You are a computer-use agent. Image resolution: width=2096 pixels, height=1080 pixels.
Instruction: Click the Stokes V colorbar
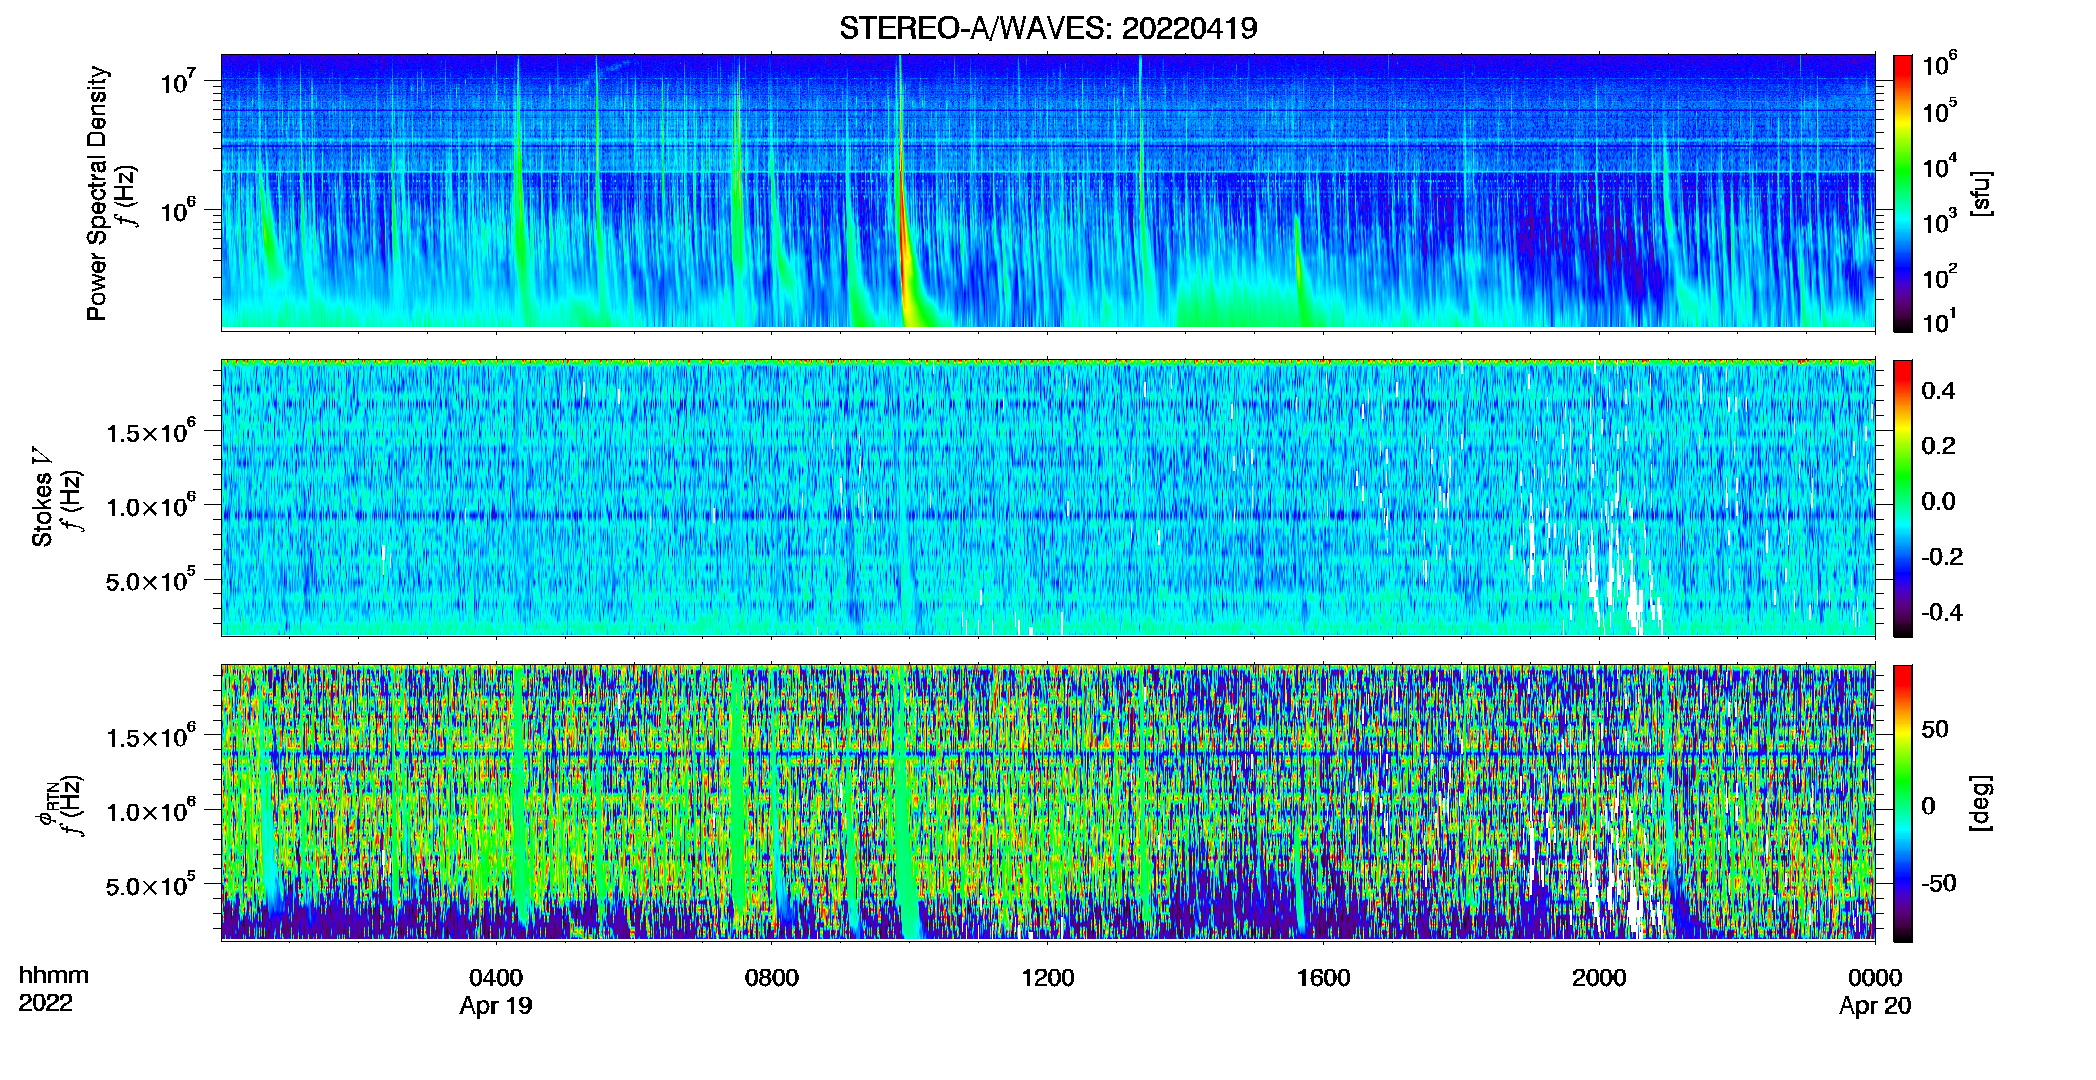(1903, 498)
